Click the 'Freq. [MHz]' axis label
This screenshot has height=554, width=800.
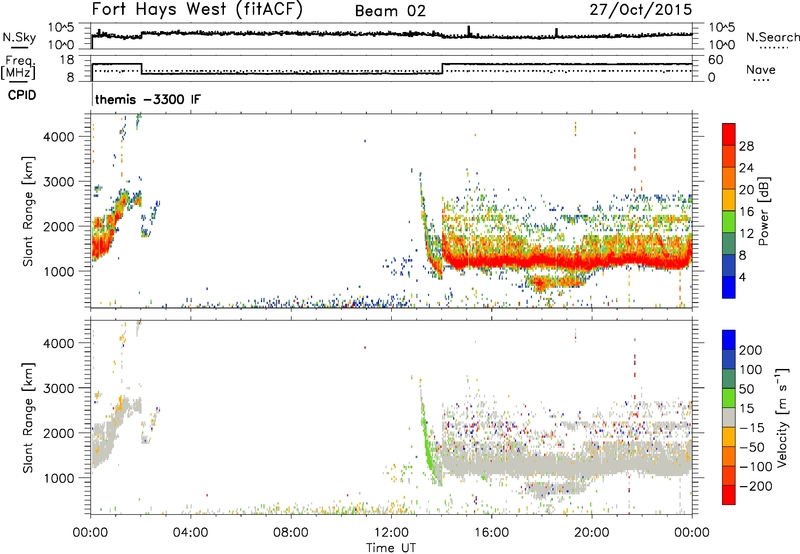coord(18,68)
